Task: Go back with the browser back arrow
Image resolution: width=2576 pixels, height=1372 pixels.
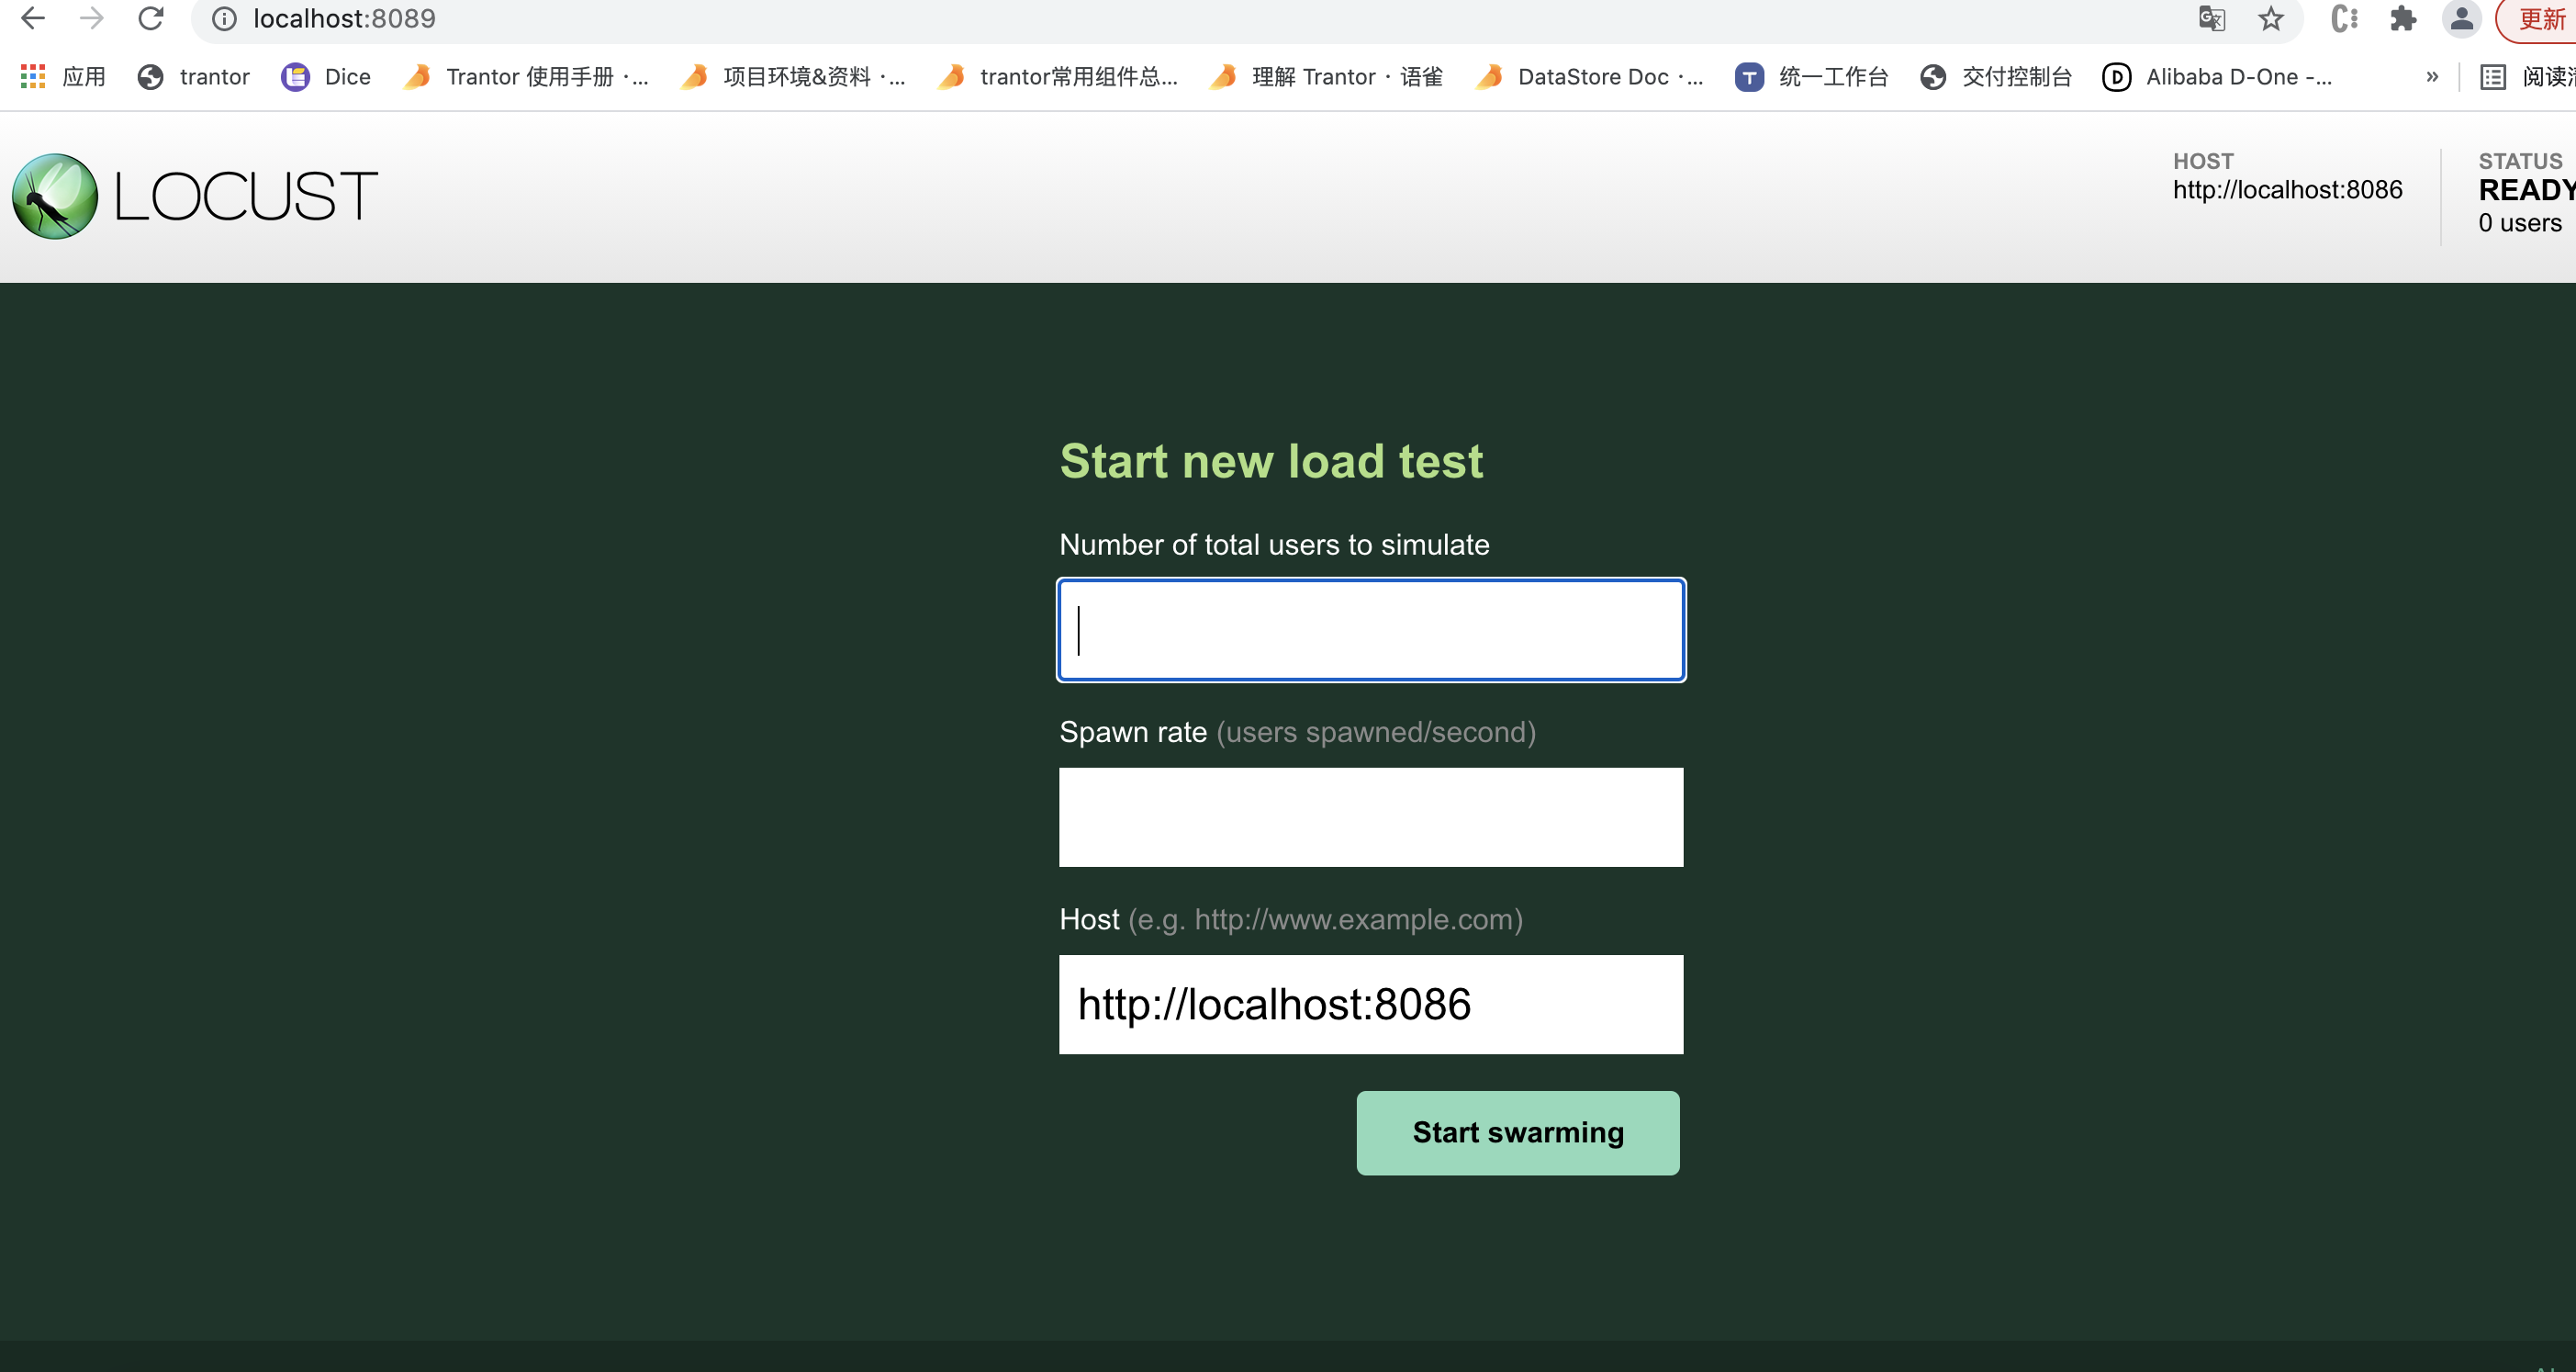Action: [33, 18]
